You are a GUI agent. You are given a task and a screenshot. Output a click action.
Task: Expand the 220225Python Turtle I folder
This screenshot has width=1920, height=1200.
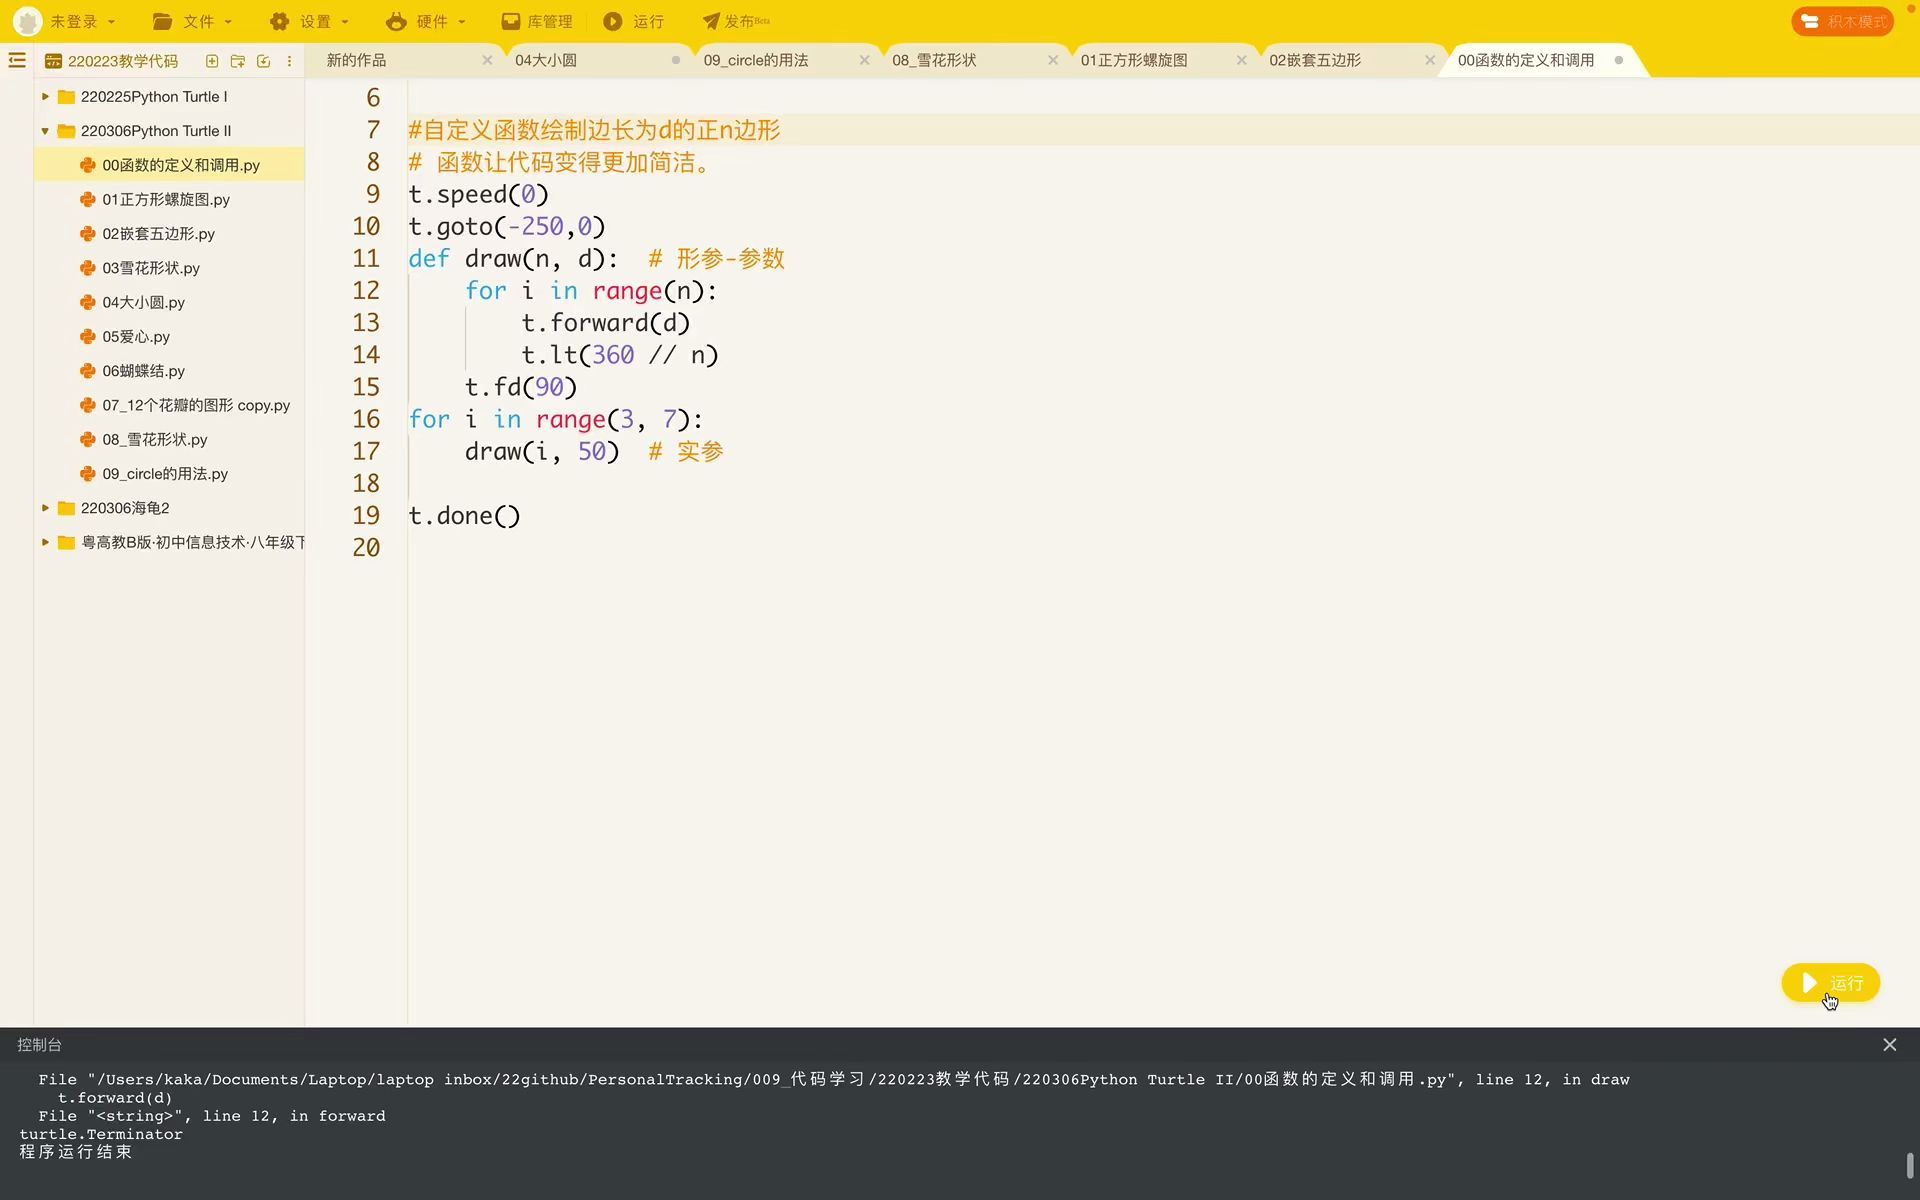(45, 97)
